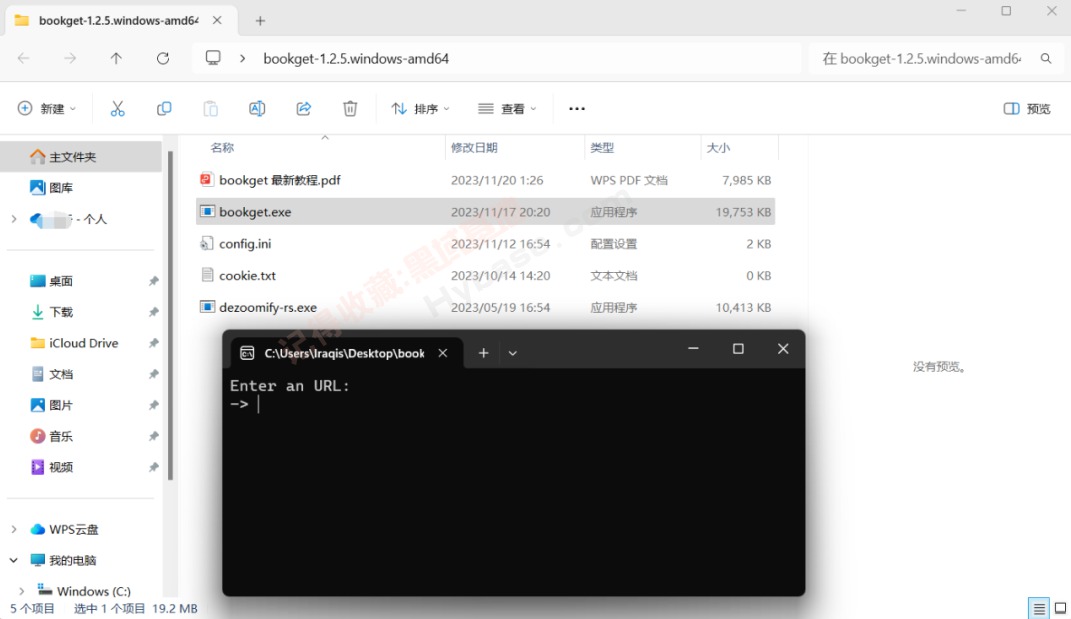This screenshot has height=619, width=1071.
Task: Close the bookget-1.2.5 Explorer tab
Action: (x=217, y=20)
